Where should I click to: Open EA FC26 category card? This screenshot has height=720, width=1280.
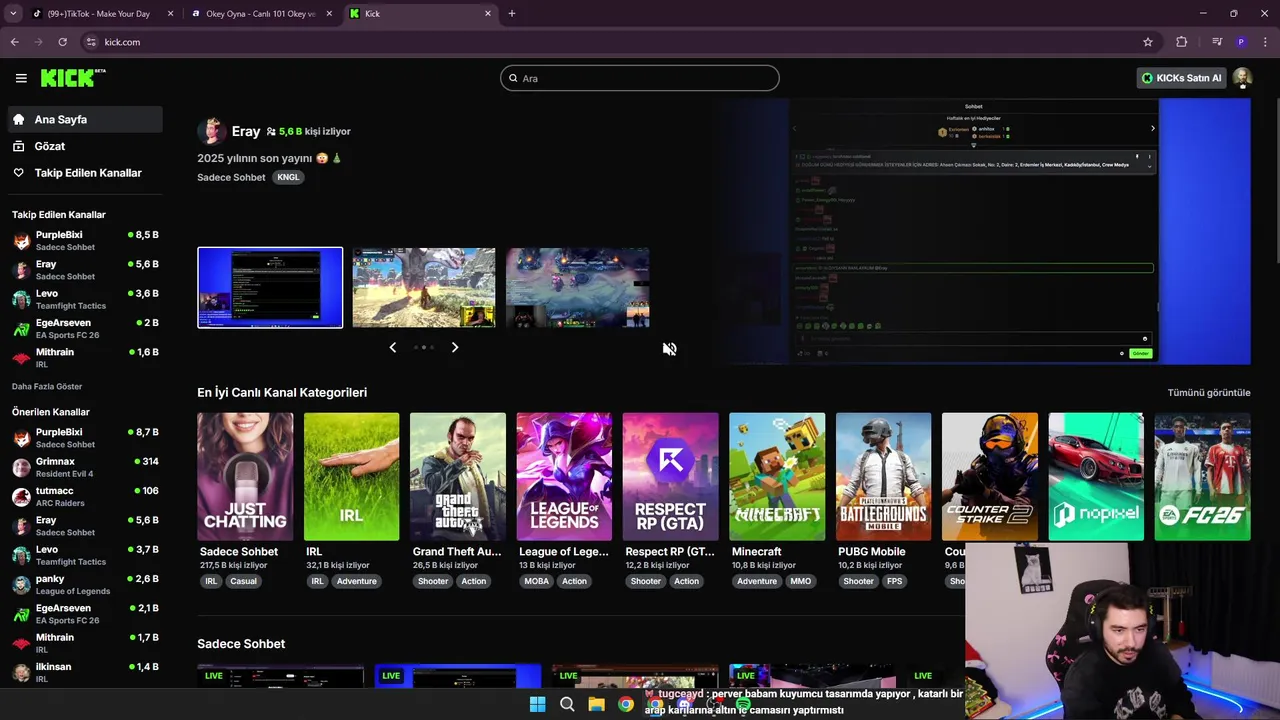(1202, 477)
